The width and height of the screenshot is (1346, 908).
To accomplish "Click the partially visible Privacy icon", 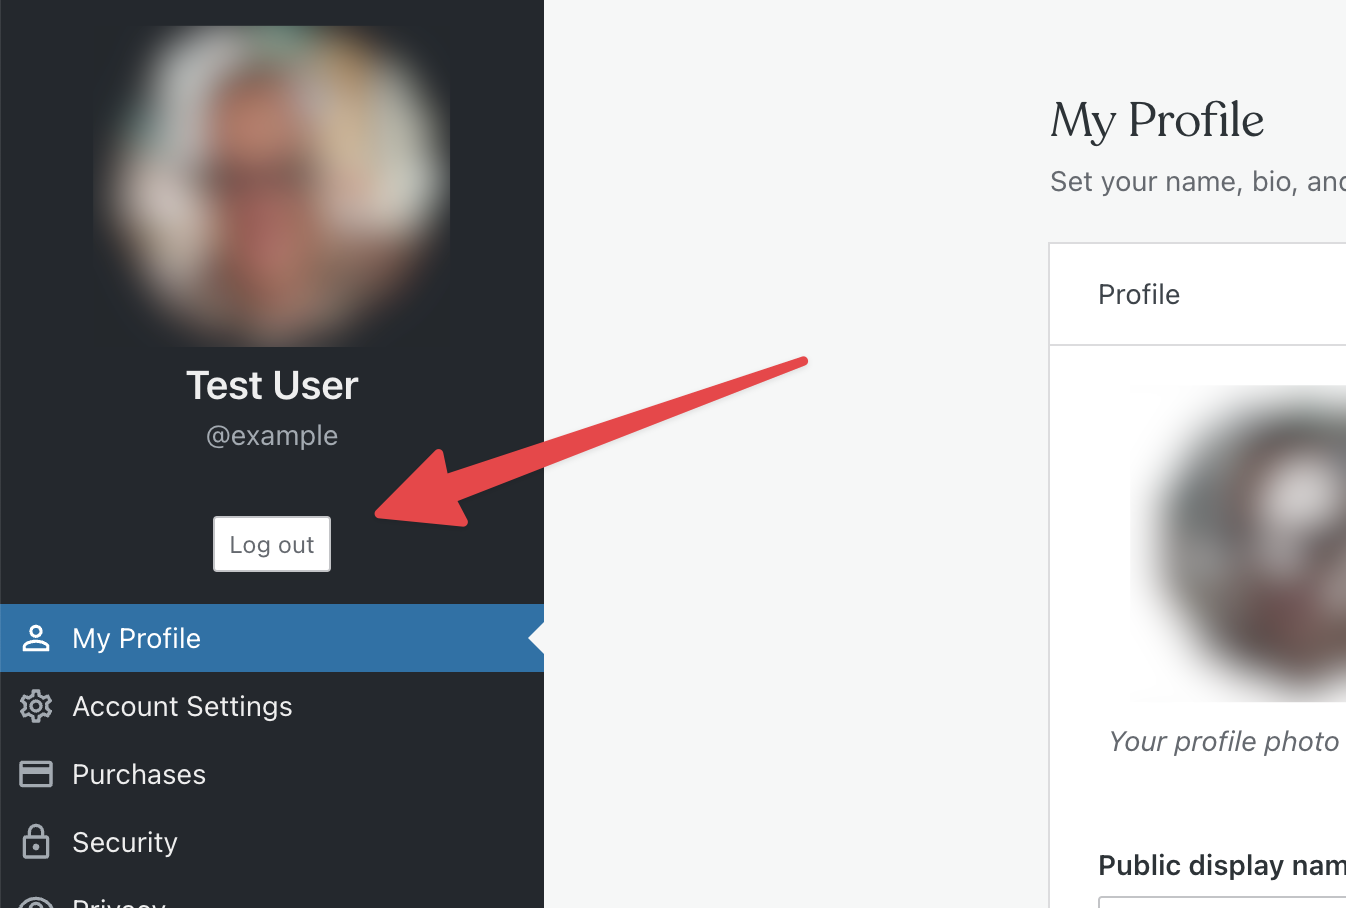I will point(36,902).
